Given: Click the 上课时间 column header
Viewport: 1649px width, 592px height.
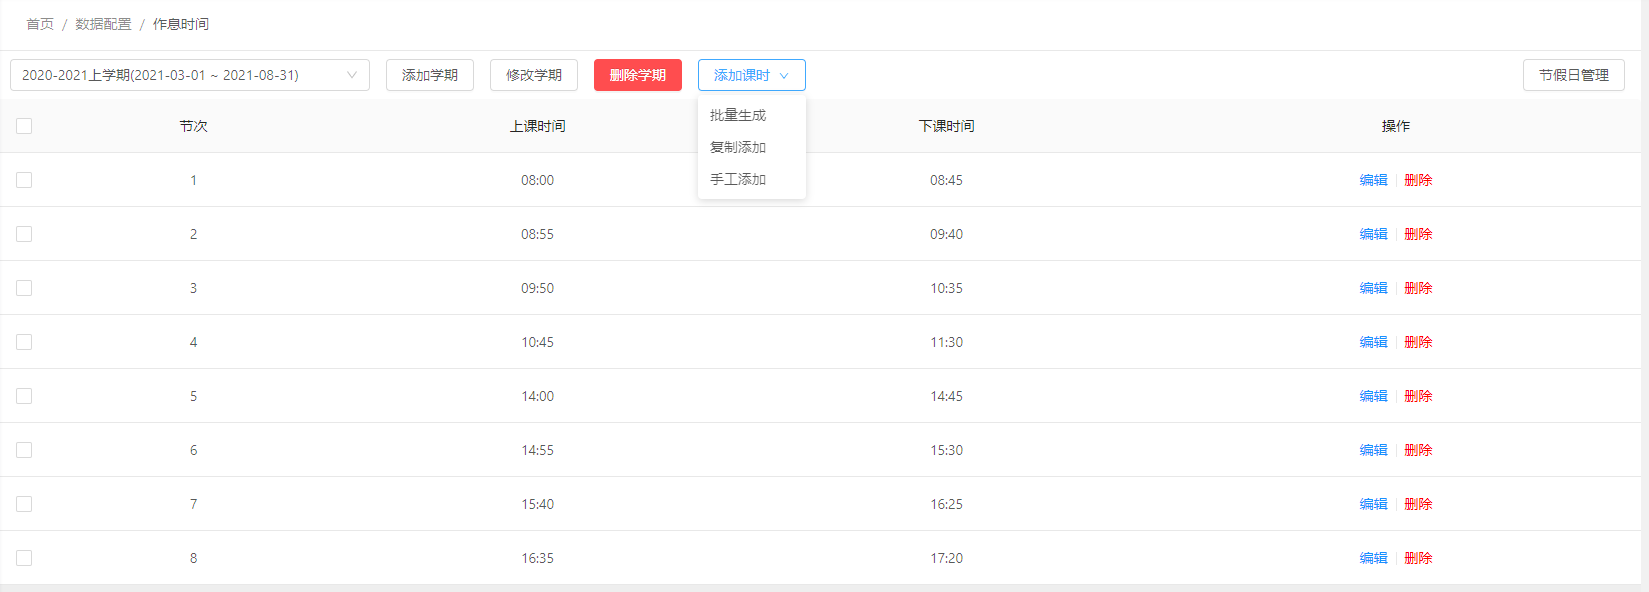Looking at the screenshot, I should pyautogui.click(x=537, y=126).
